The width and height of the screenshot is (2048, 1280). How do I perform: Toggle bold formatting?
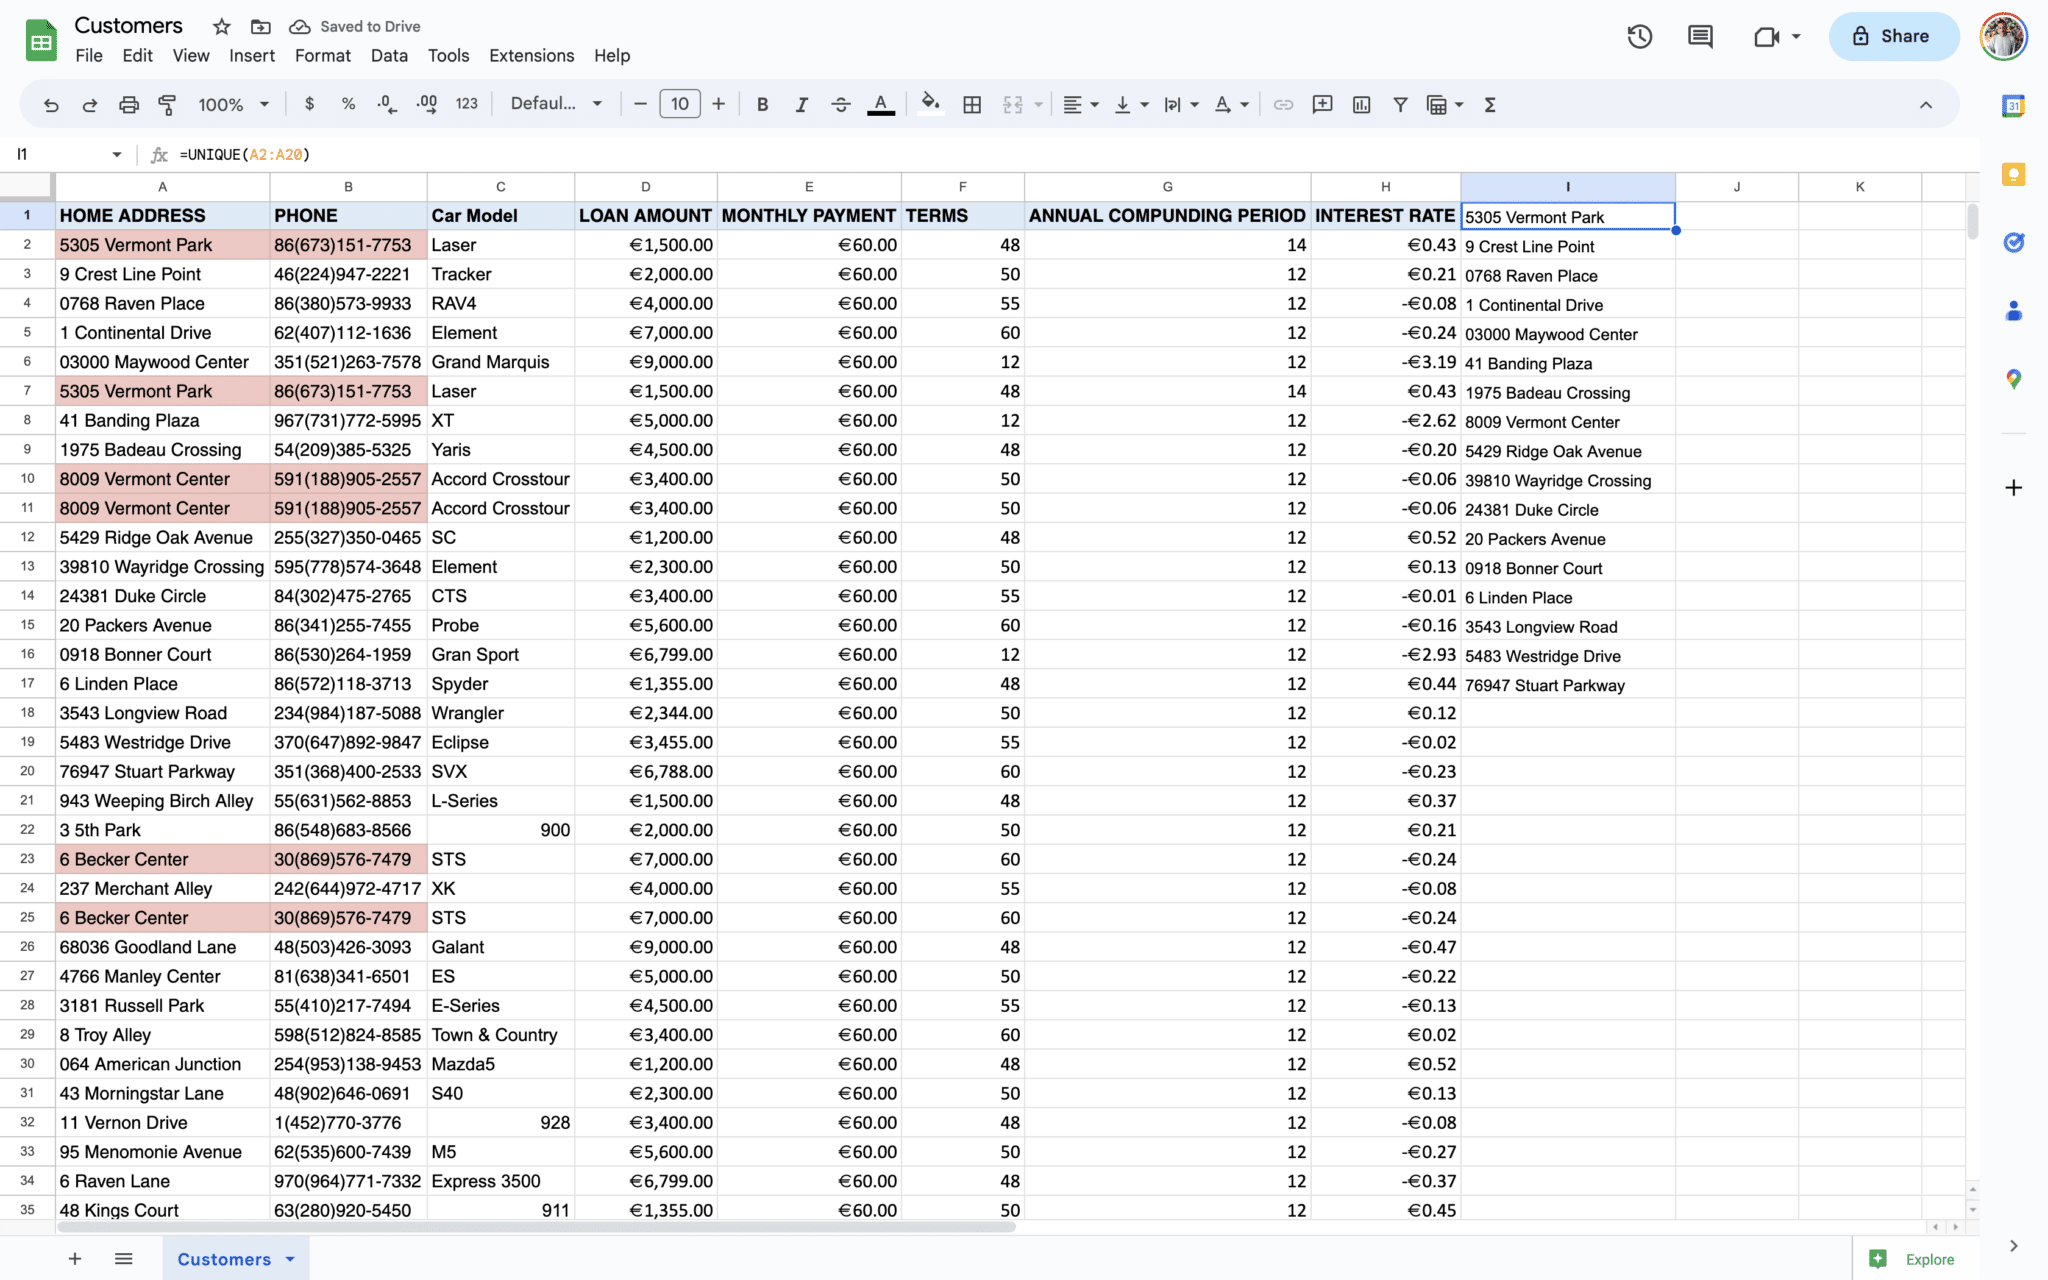pyautogui.click(x=762, y=104)
